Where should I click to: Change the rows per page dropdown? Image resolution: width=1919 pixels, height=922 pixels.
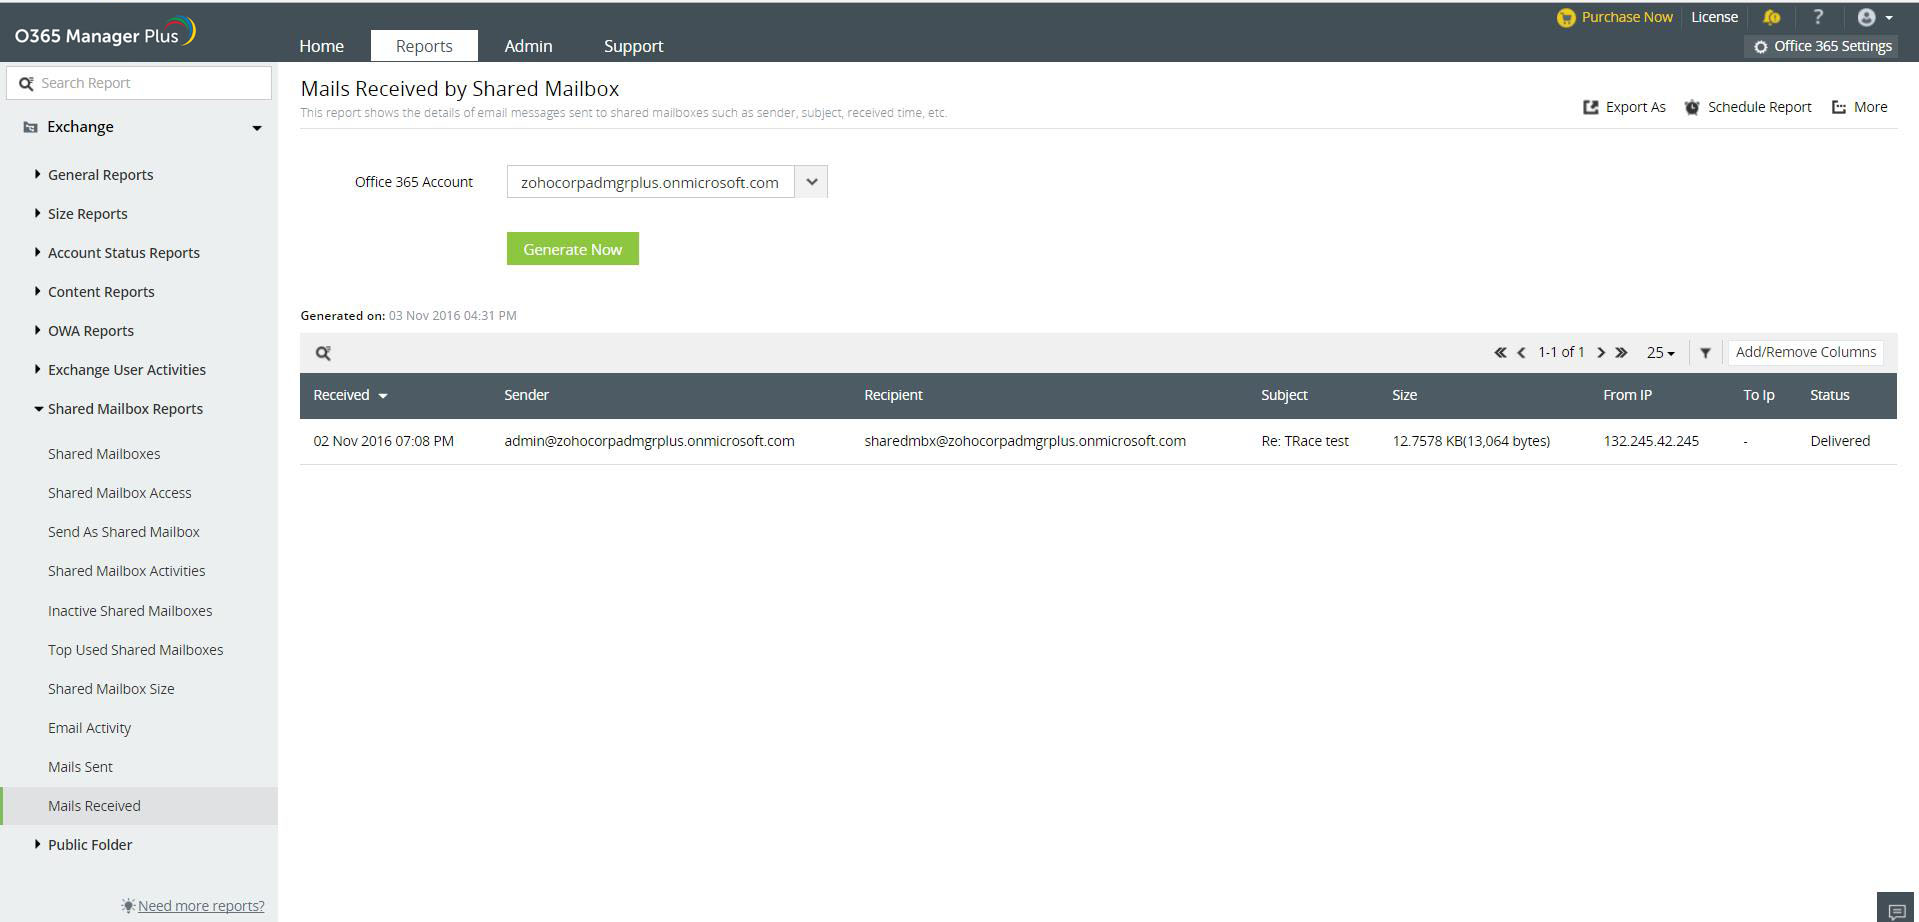1660,353
